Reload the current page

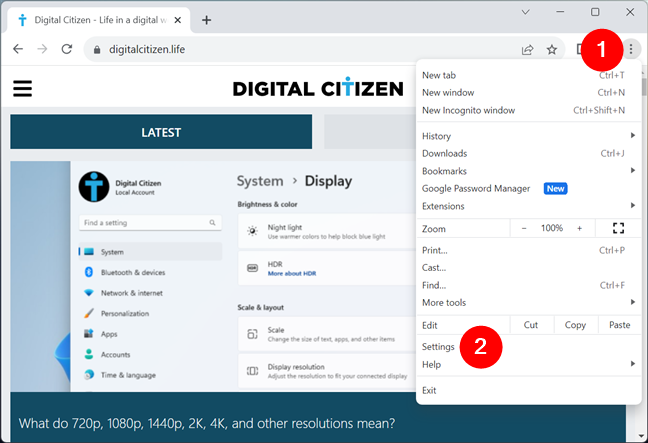coord(67,49)
